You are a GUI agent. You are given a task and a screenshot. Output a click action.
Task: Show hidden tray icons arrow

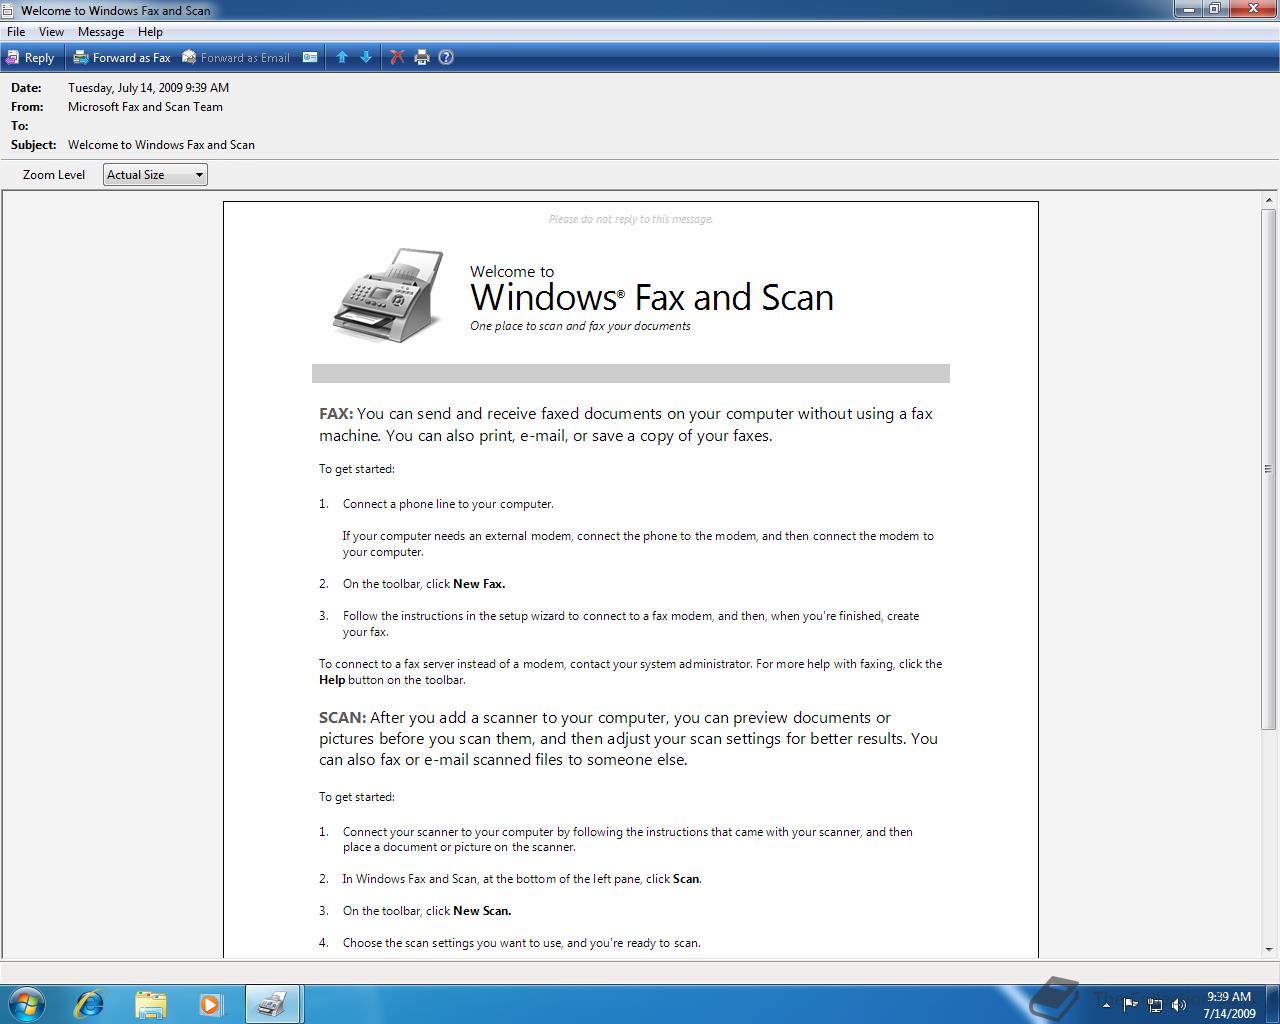pyautogui.click(x=1106, y=1004)
